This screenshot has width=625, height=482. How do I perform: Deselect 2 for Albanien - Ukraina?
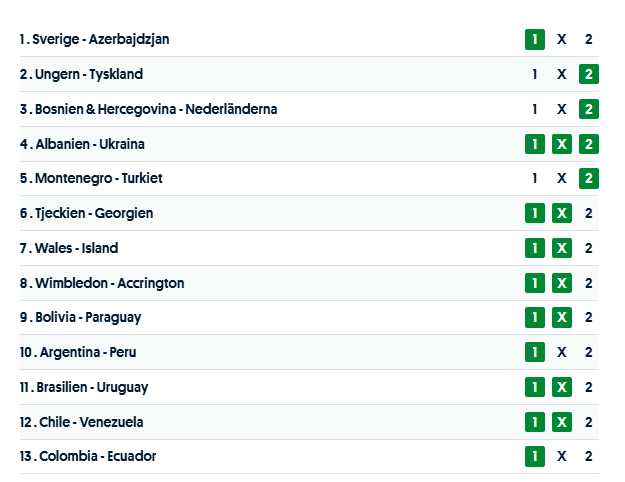click(589, 144)
